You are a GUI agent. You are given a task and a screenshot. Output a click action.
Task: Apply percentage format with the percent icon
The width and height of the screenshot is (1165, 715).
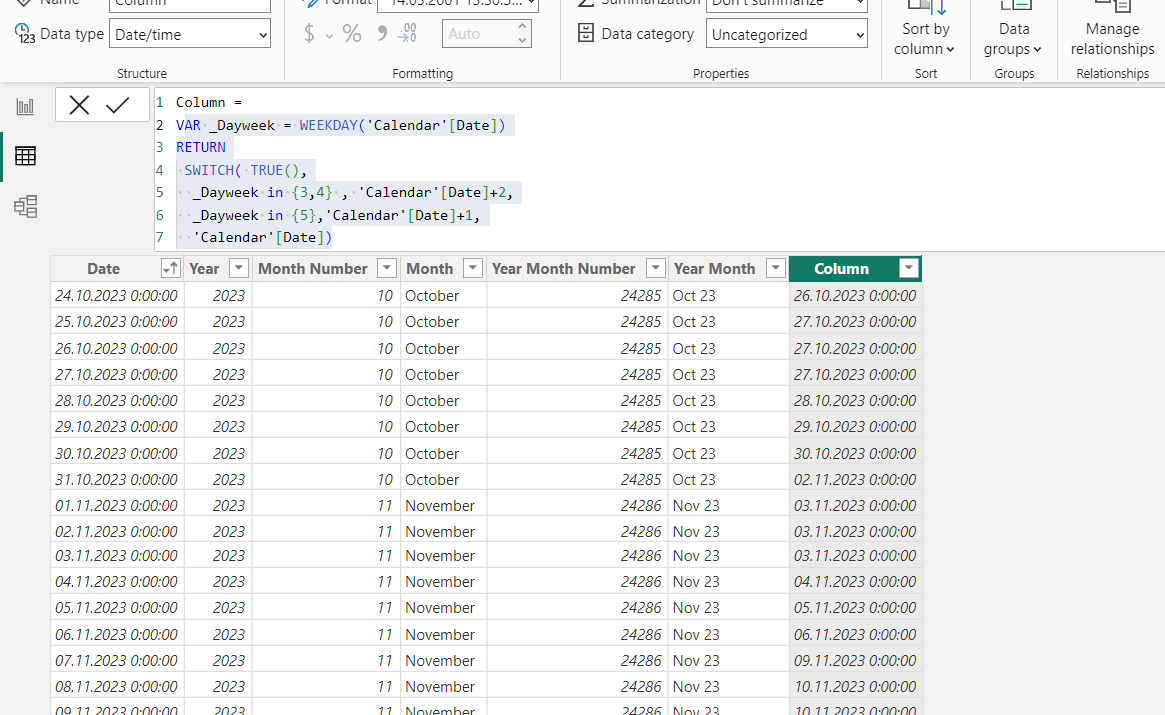pos(351,33)
